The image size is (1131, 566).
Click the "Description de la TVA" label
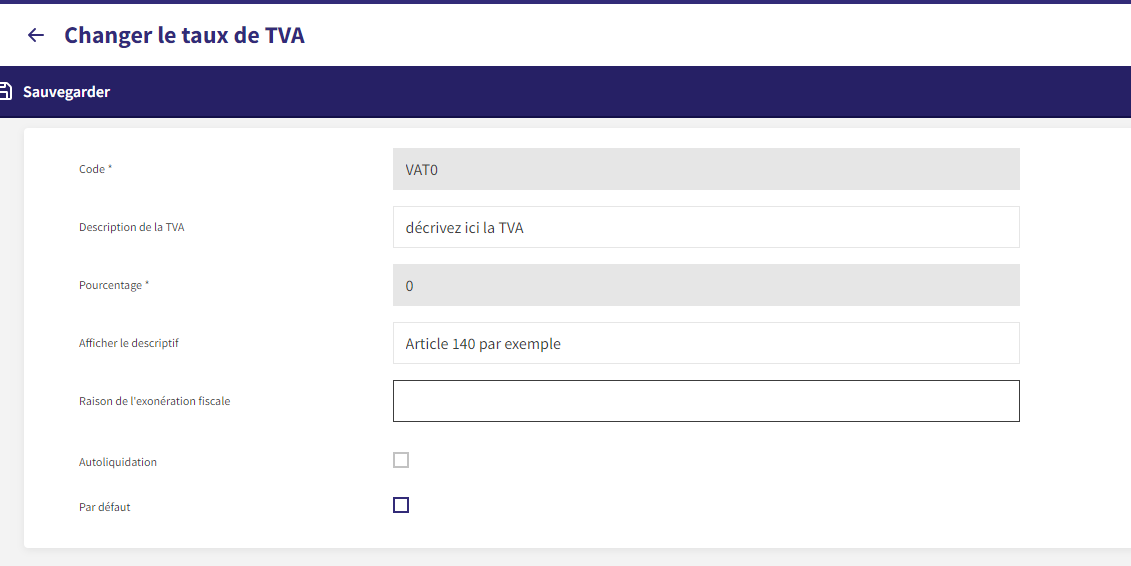pyautogui.click(x=131, y=227)
